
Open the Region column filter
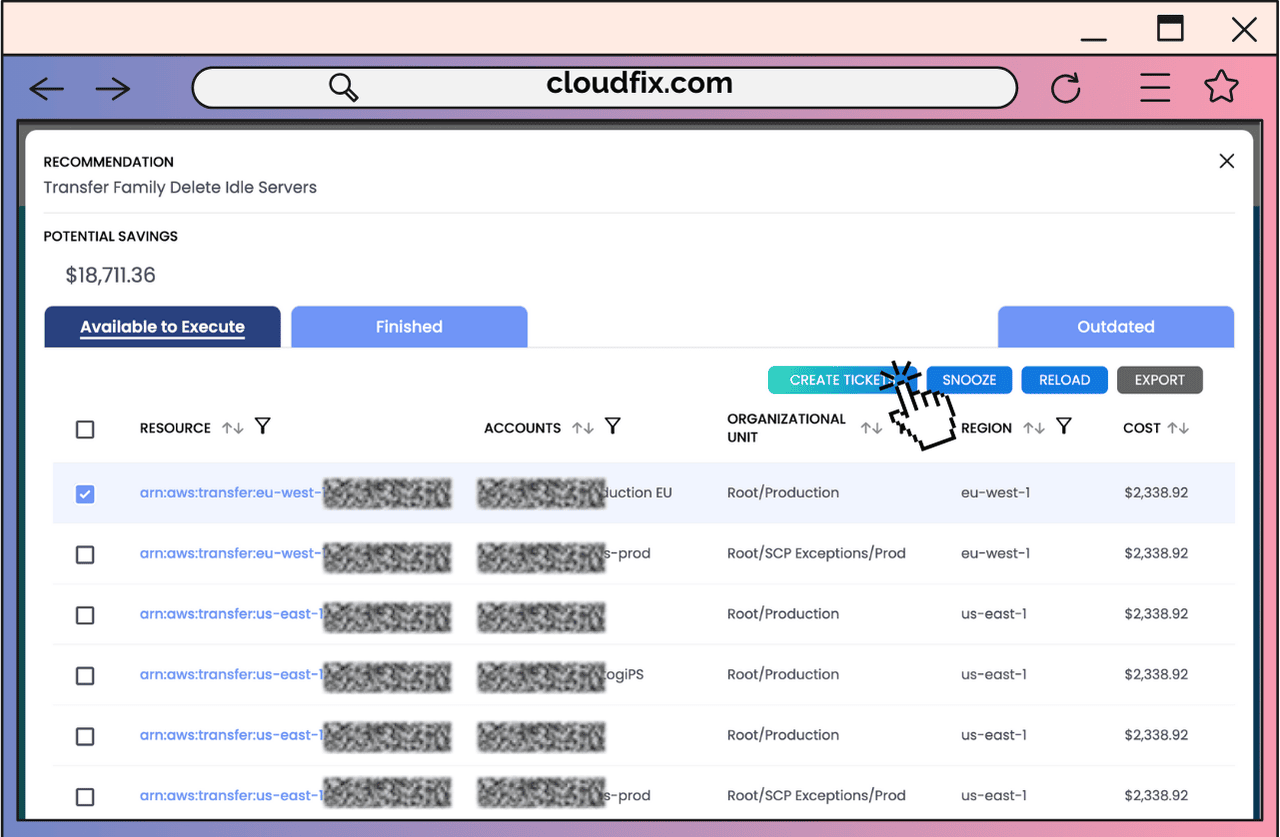click(x=1064, y=427)
